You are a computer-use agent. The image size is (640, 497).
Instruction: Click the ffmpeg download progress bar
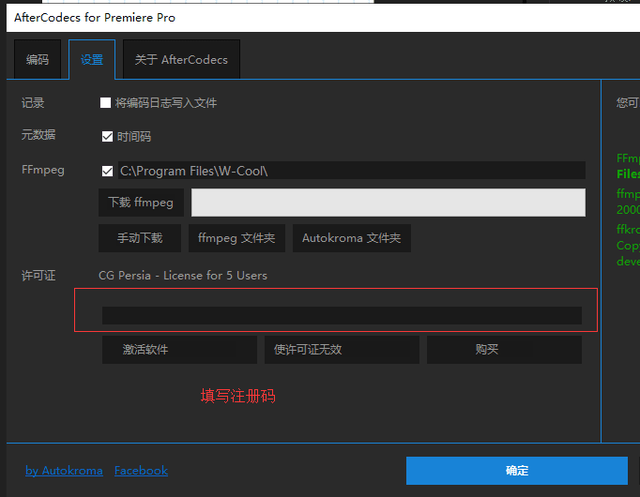(x=388, y=202)
